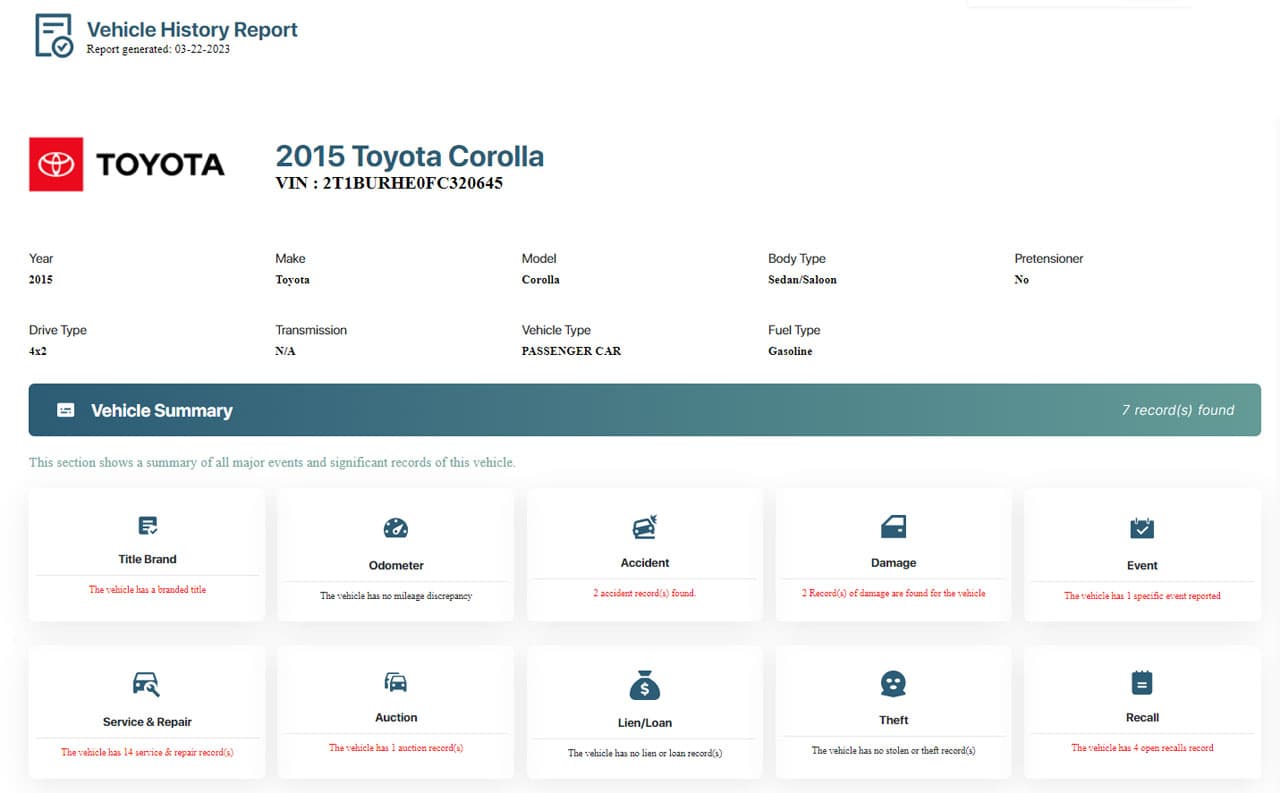
Task: Open the Odometer card label
Action: tap(396, 565)
